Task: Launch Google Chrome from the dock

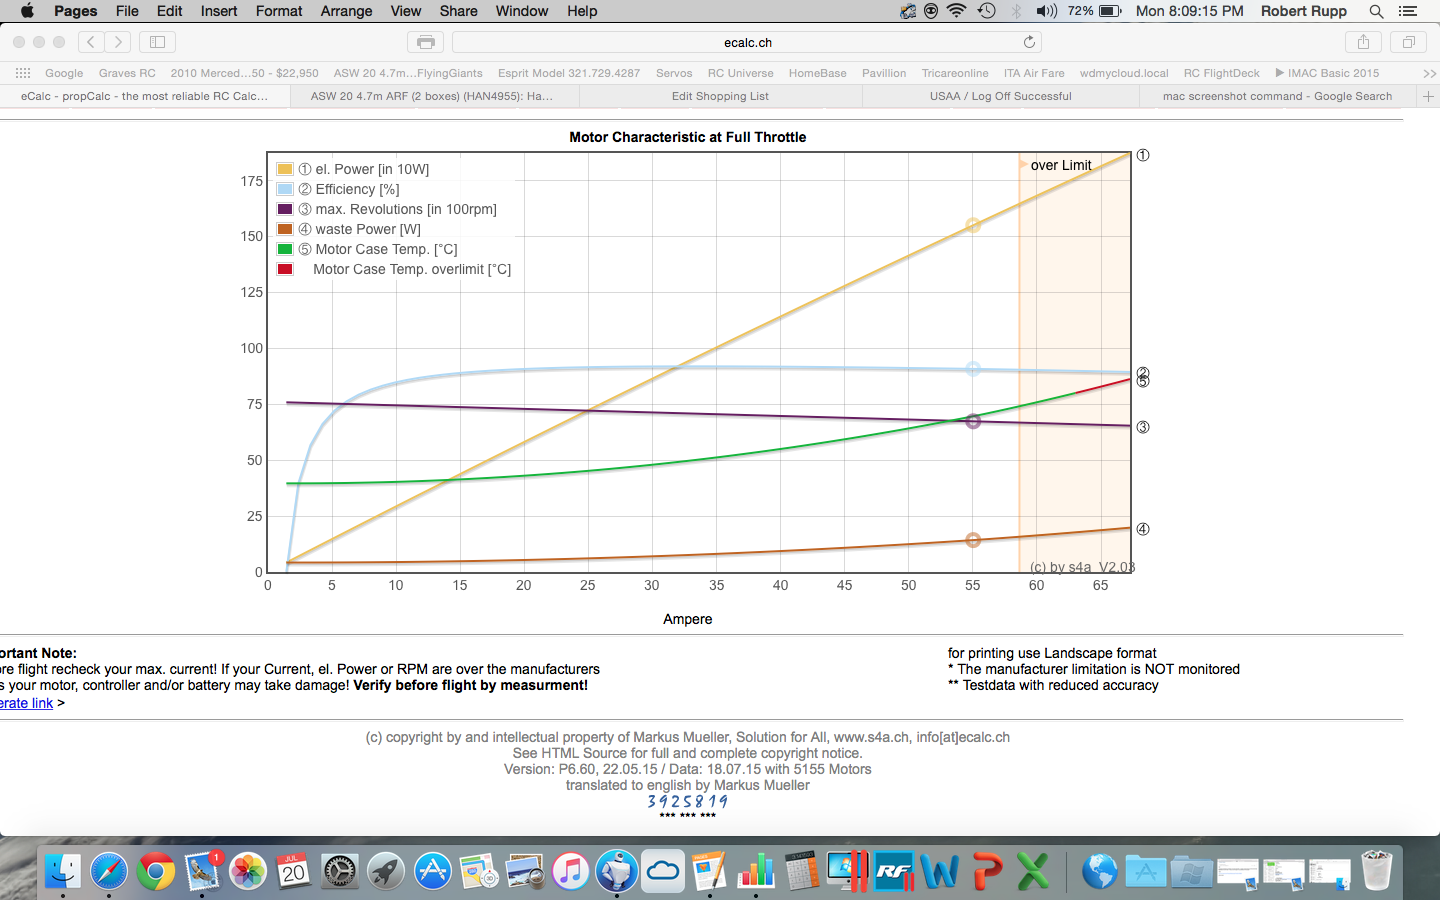Action: point(156,872)
